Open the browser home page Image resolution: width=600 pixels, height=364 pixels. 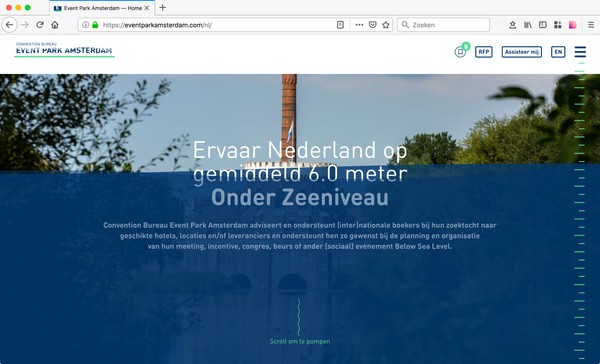coord(55,25)
